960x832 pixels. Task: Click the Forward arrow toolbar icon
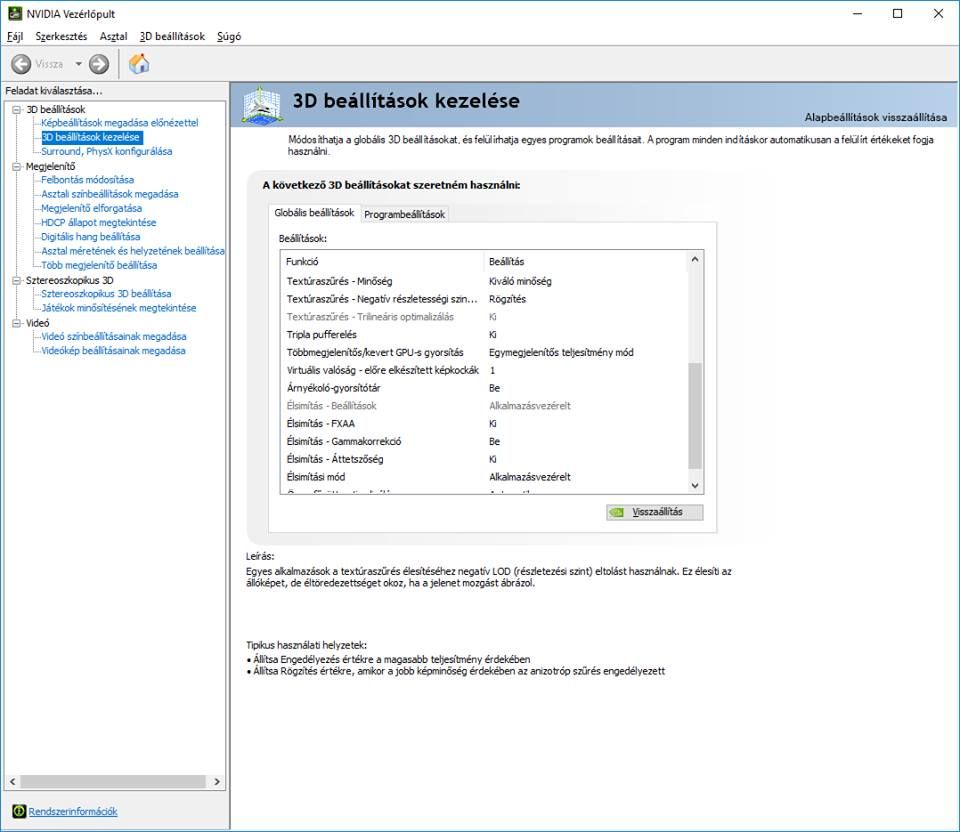[99, 64]
